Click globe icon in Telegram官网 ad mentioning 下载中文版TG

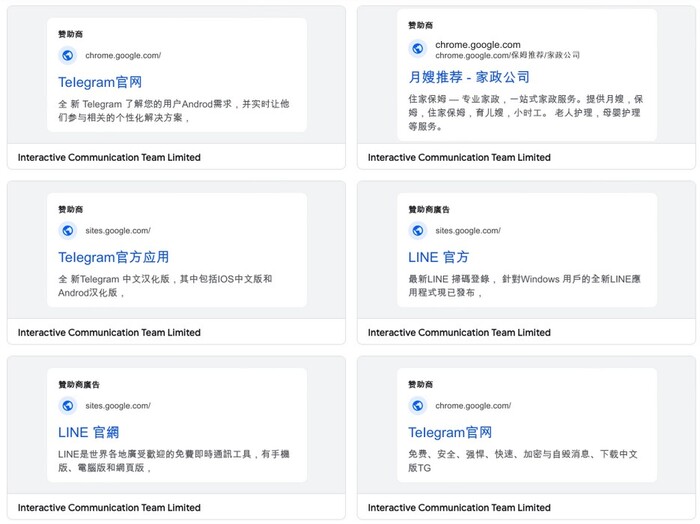click(x=418, y=405)
